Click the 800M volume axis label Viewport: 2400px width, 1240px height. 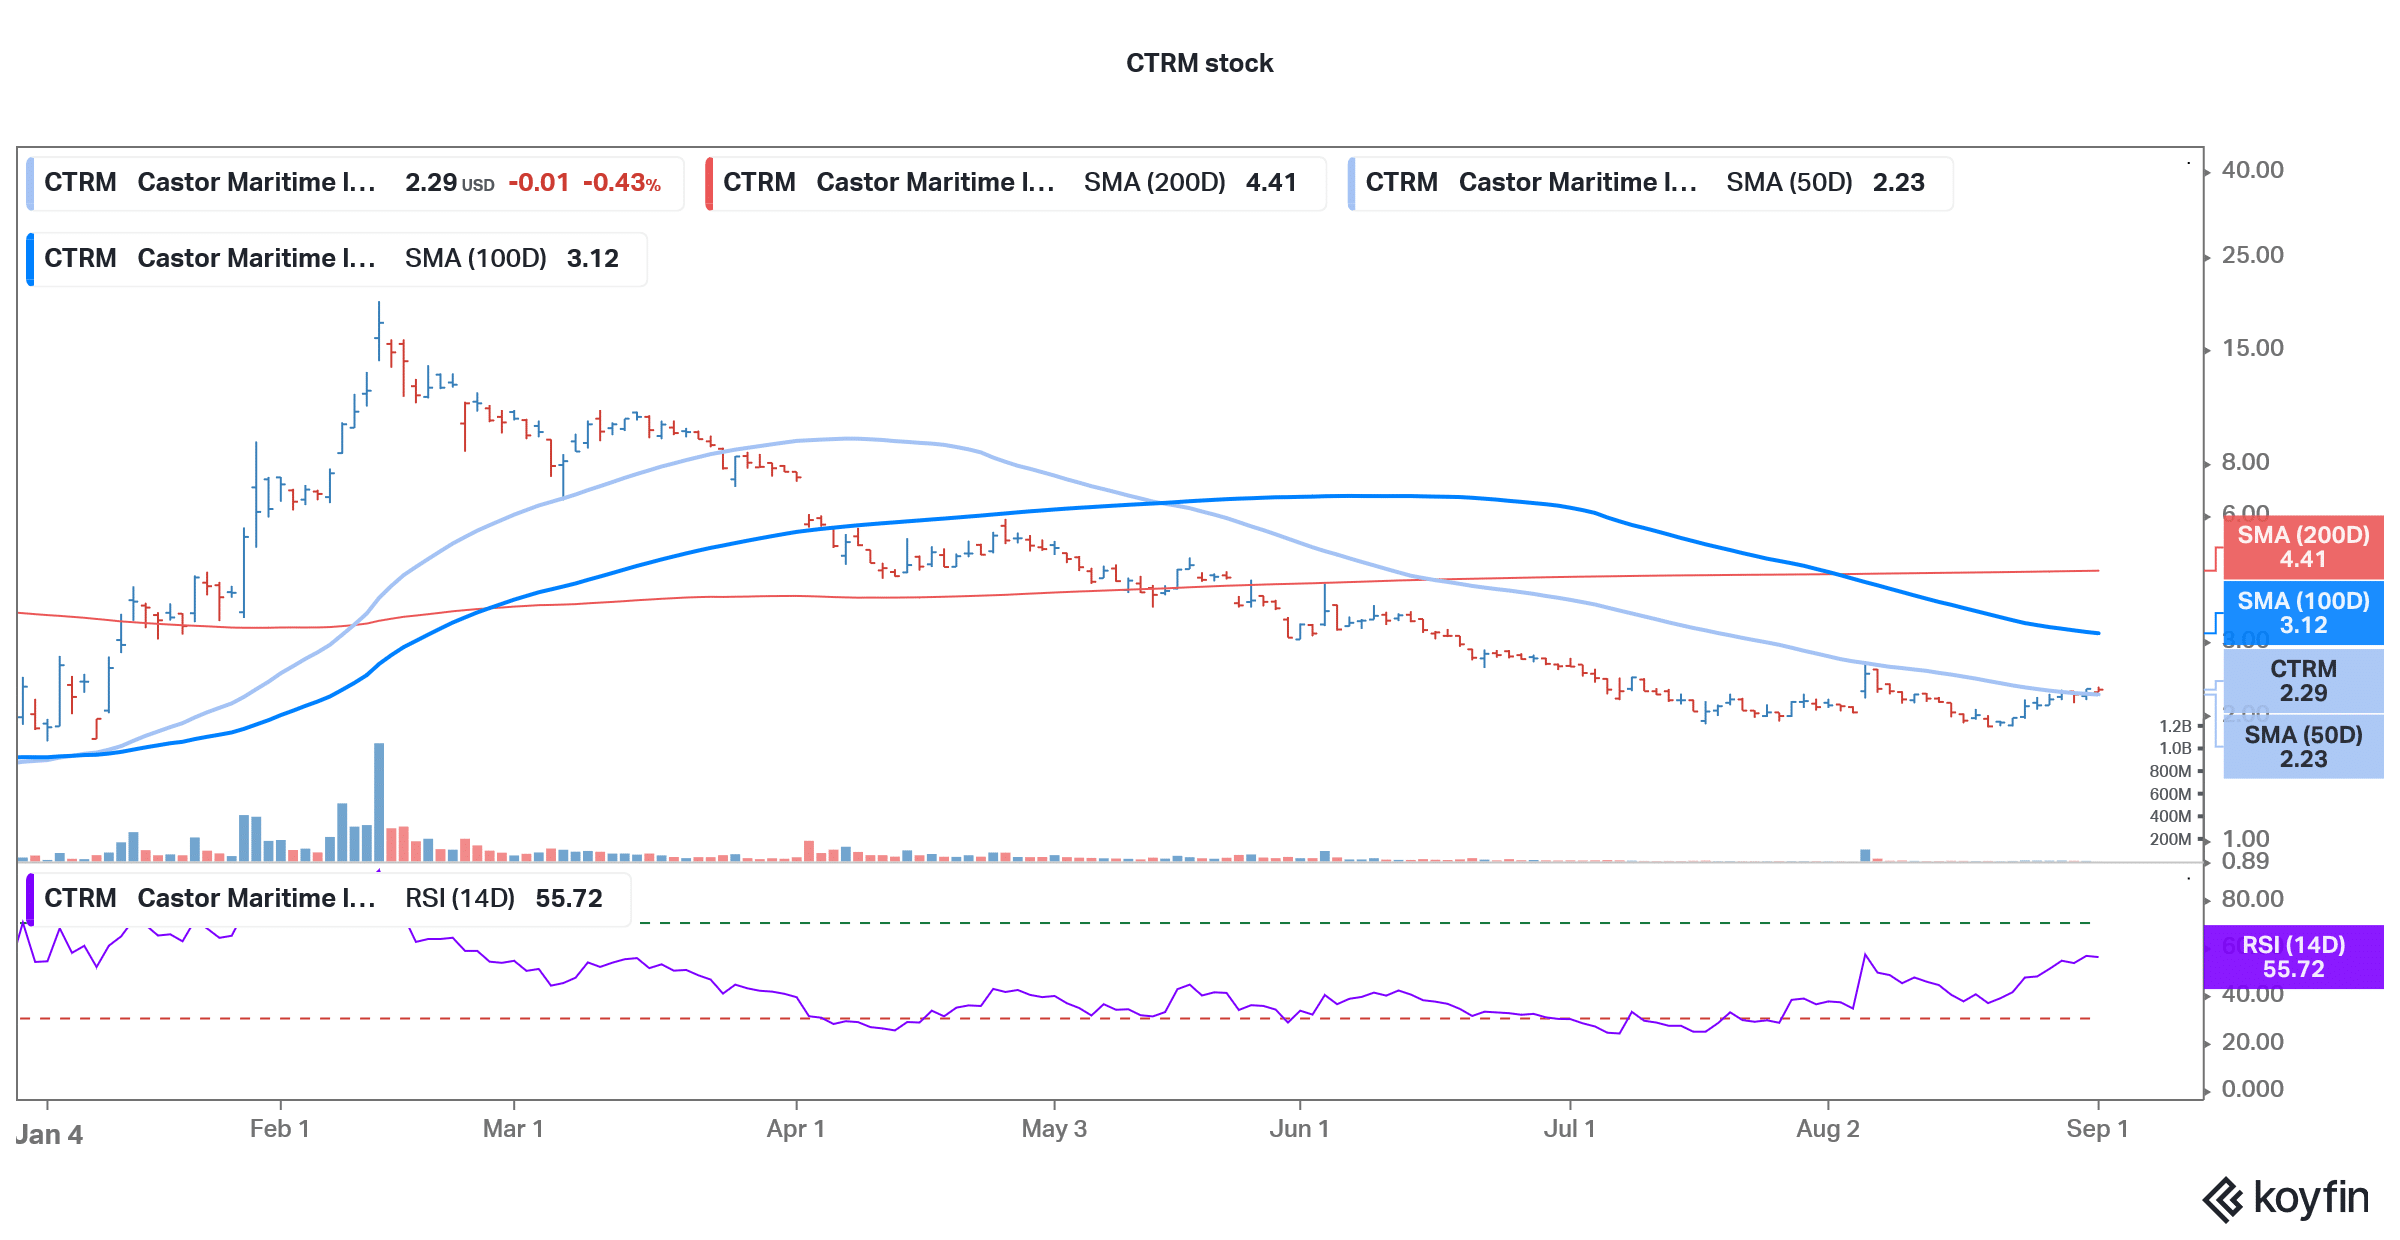2170,771
